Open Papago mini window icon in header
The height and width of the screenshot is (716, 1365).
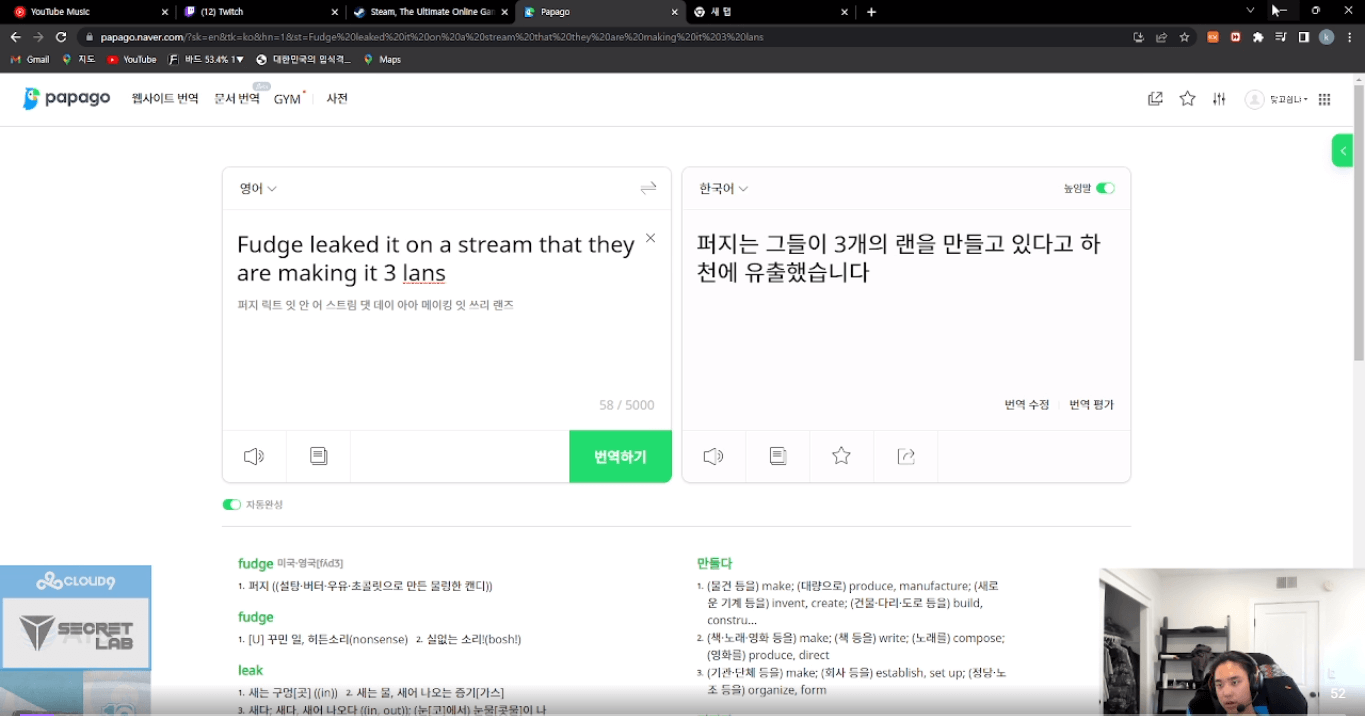pyautogui.click(x=1155, y=99)
